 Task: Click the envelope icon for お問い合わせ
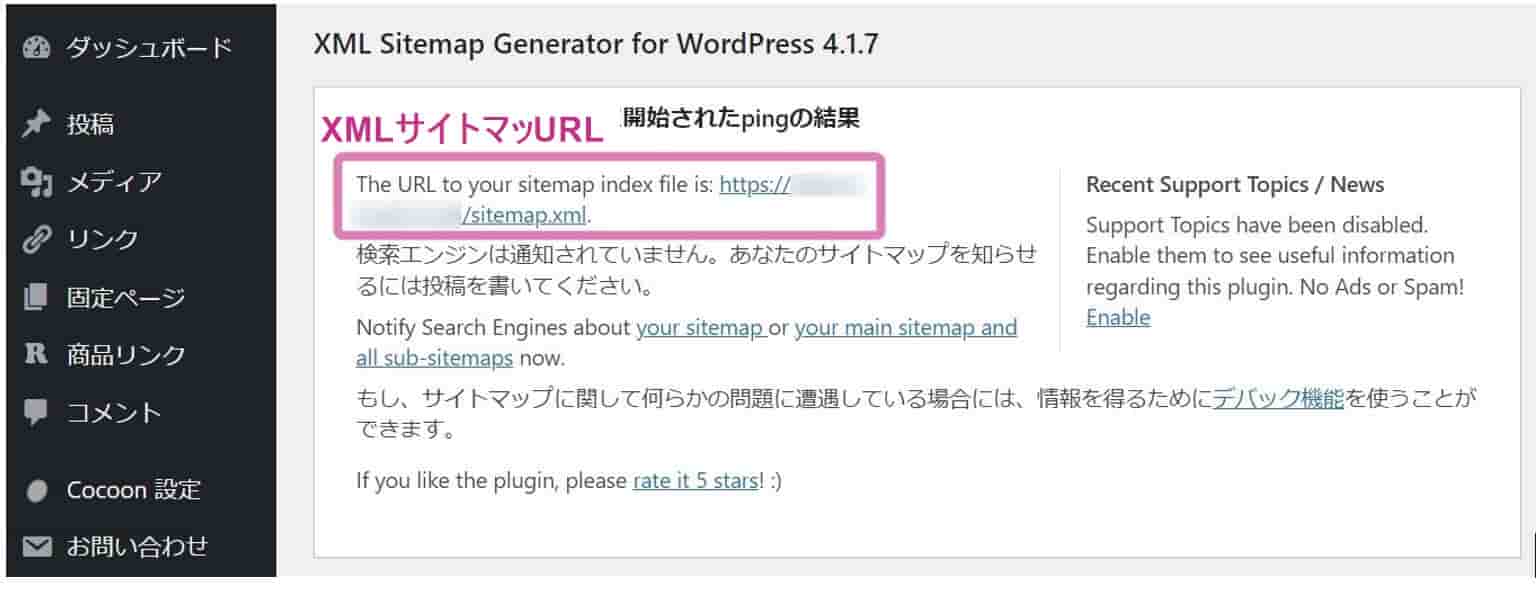point(37,547)
